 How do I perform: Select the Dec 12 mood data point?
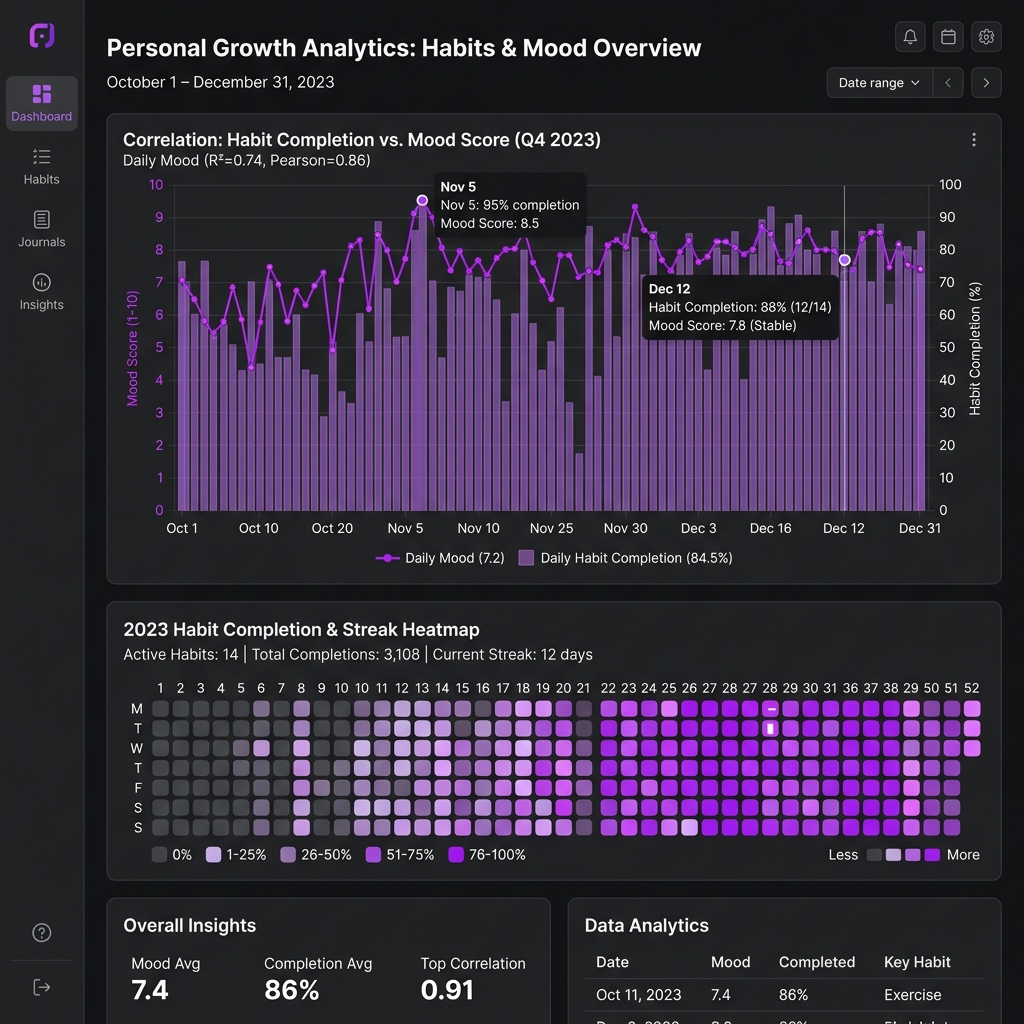[844, 260]
